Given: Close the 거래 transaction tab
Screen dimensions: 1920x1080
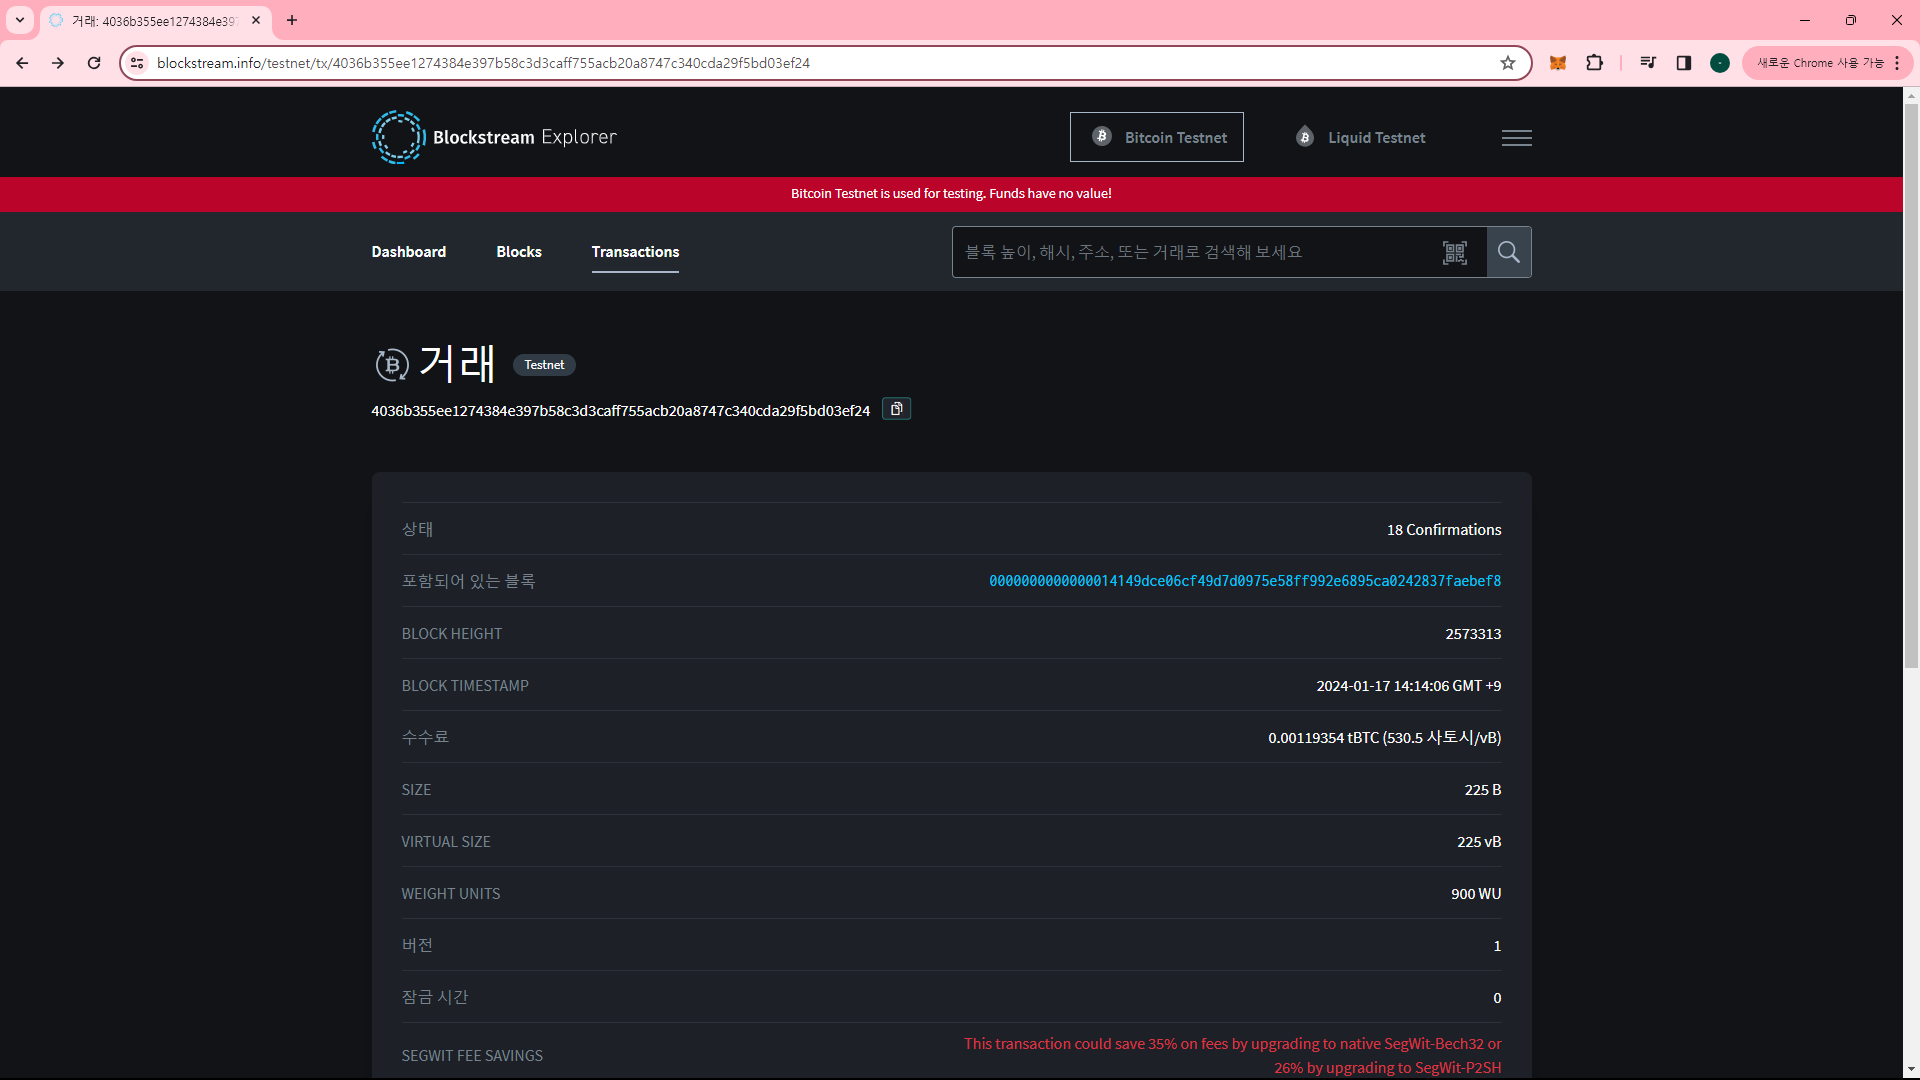Looking at the screenshot, I should tap(256, 20).
